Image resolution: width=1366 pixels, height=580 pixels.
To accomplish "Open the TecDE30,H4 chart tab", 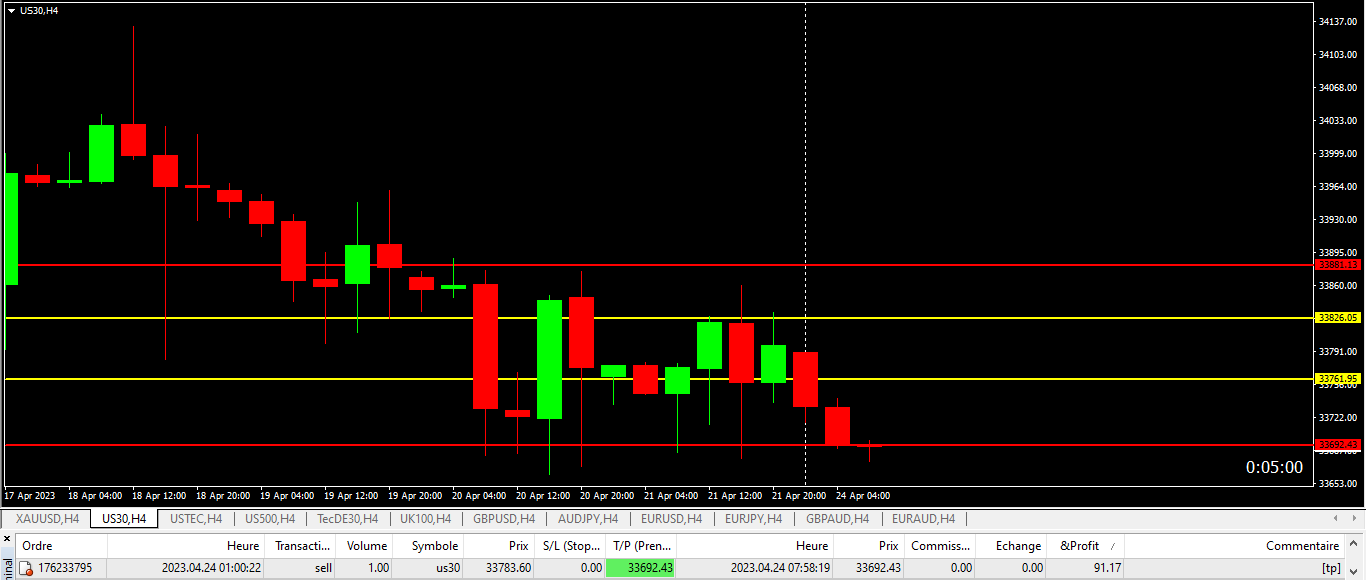I will coord(347,519).
